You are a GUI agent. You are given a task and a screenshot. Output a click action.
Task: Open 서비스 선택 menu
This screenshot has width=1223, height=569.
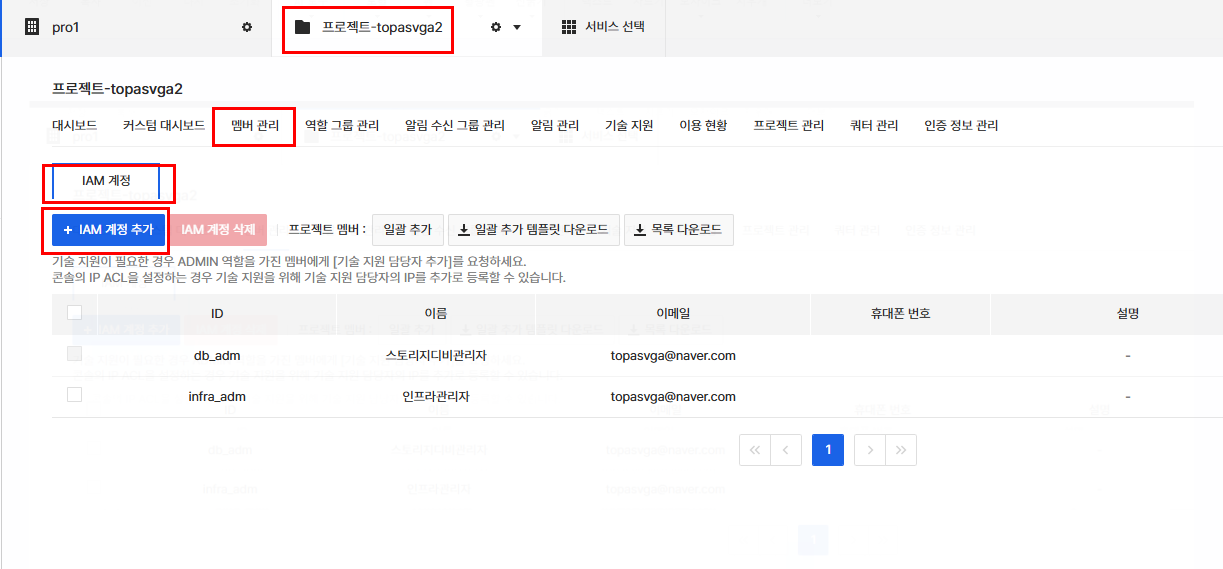pos(603,27)
